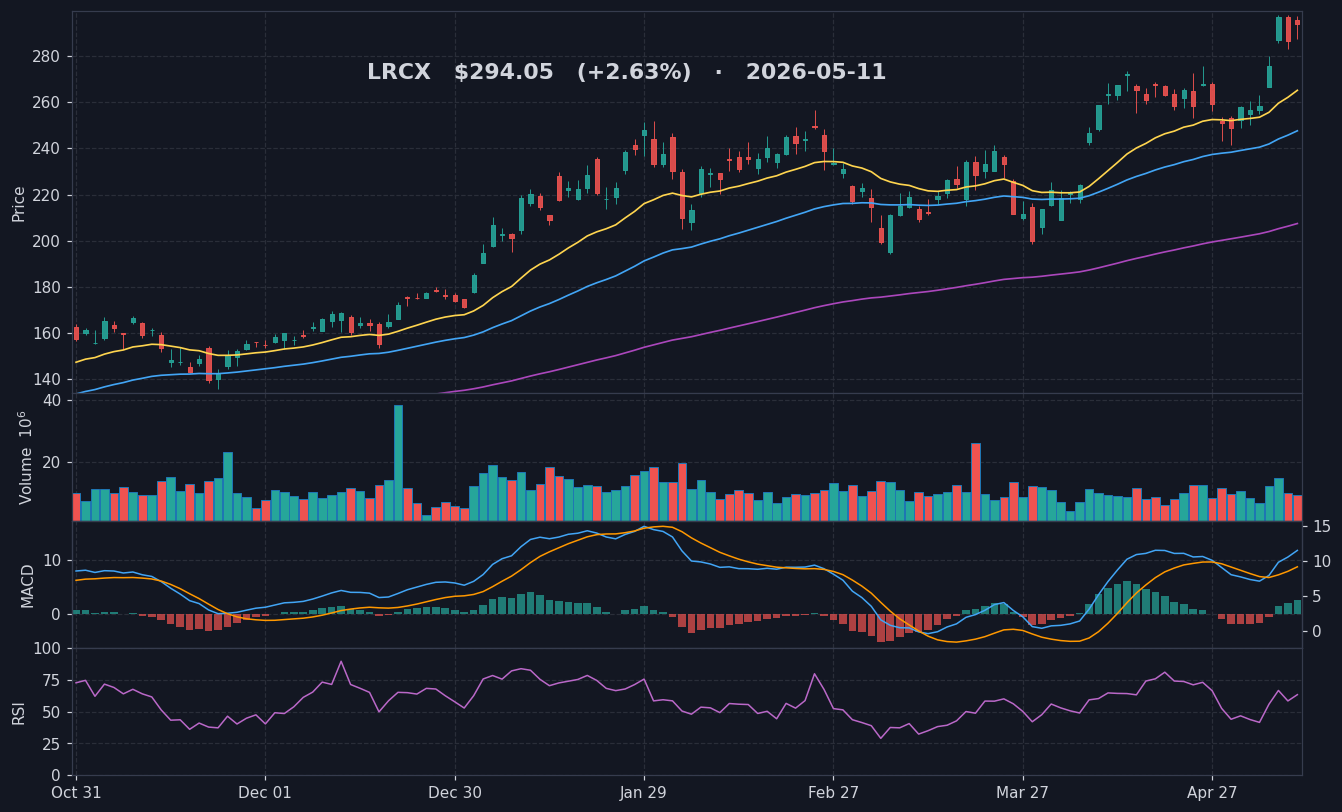The width and height of the screenshot is (1342, 812).
Task: Click the 180 price tick label
Action: (x=46, y=287)
